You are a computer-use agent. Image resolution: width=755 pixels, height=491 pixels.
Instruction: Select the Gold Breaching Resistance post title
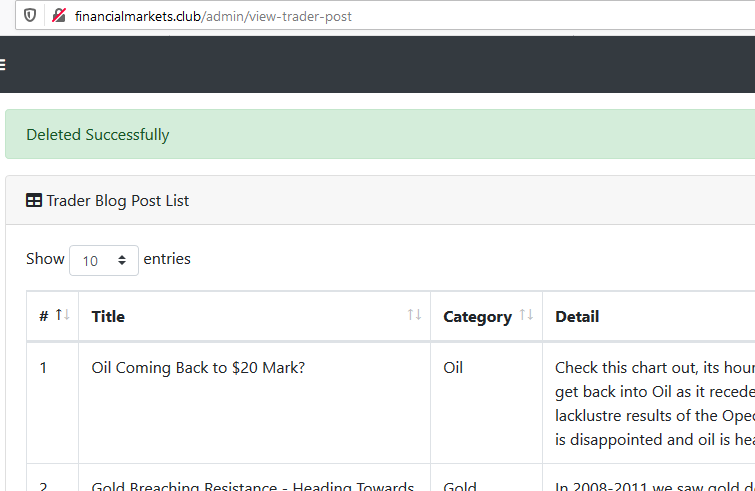(252, 486)
